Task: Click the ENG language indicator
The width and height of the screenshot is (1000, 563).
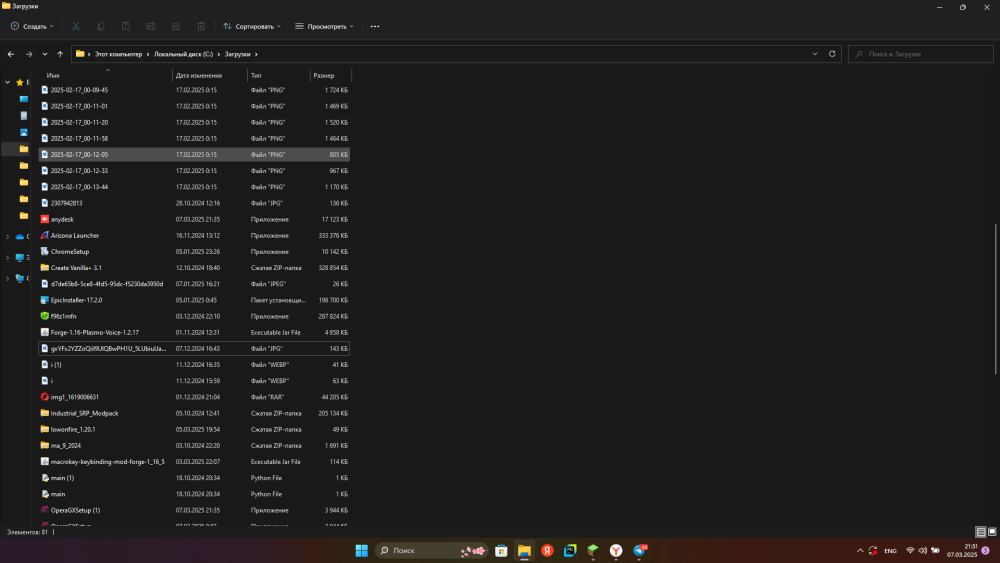Action: point(890,551)
